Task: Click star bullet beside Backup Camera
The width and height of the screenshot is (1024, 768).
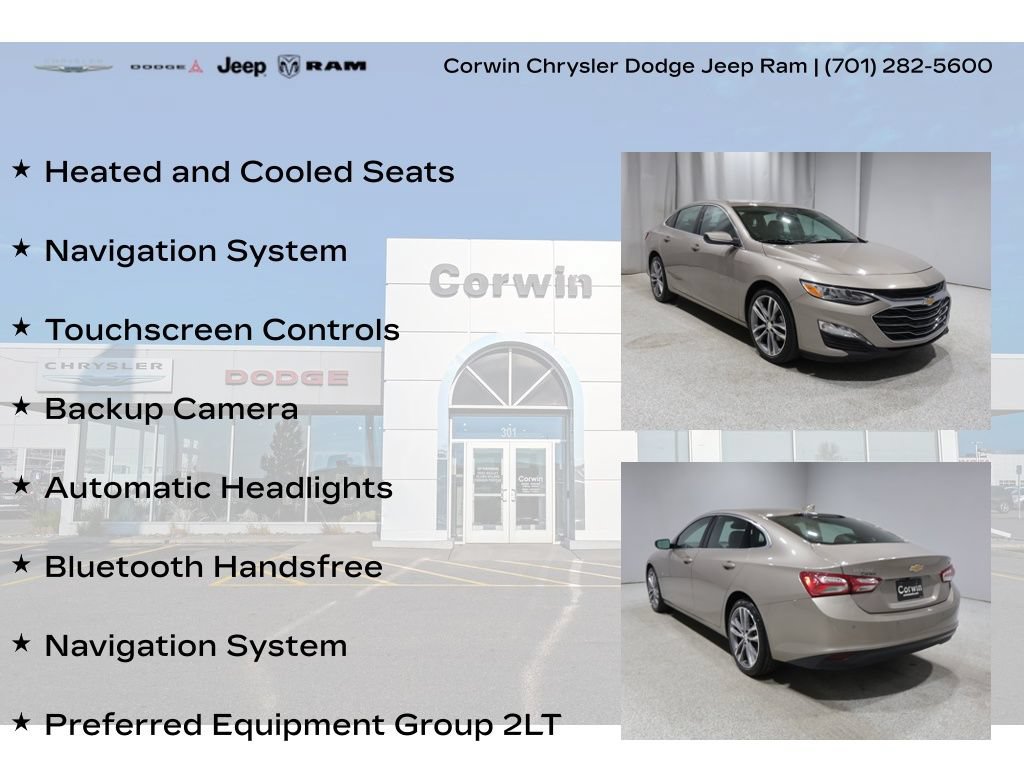Action: [22, 406]
